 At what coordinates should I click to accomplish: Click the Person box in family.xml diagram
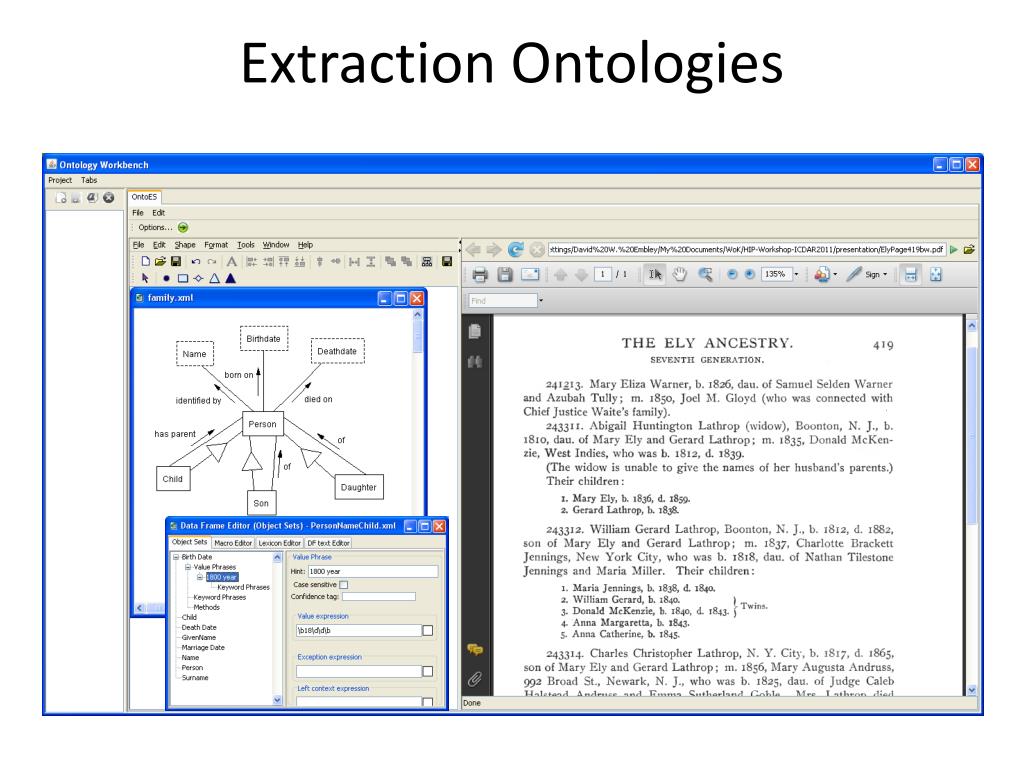click(263, 424)
